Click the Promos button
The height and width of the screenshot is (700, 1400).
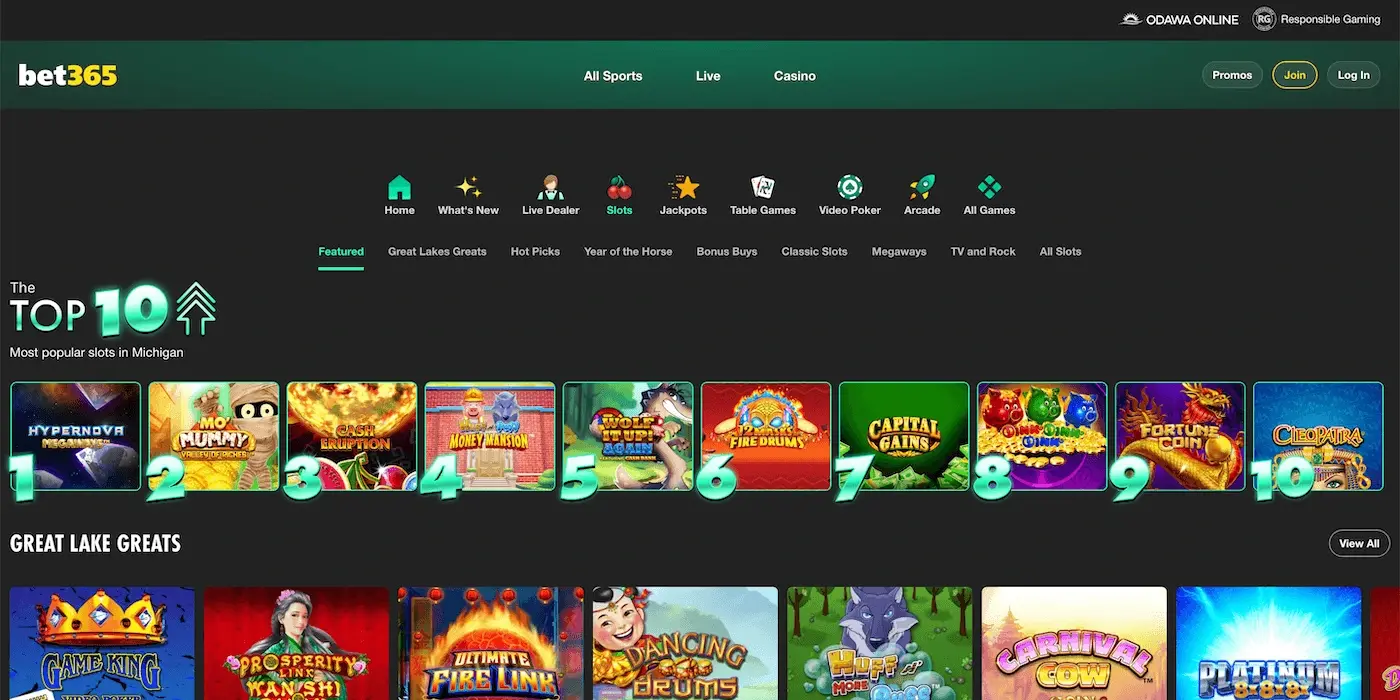coord(1232,75)
